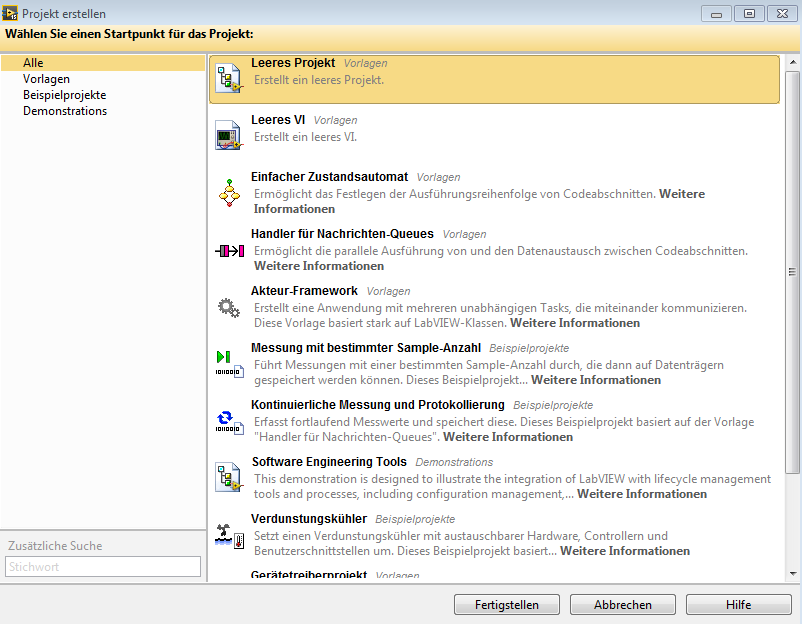Click the LabVIEW icon in title bar

click(10, 13)
